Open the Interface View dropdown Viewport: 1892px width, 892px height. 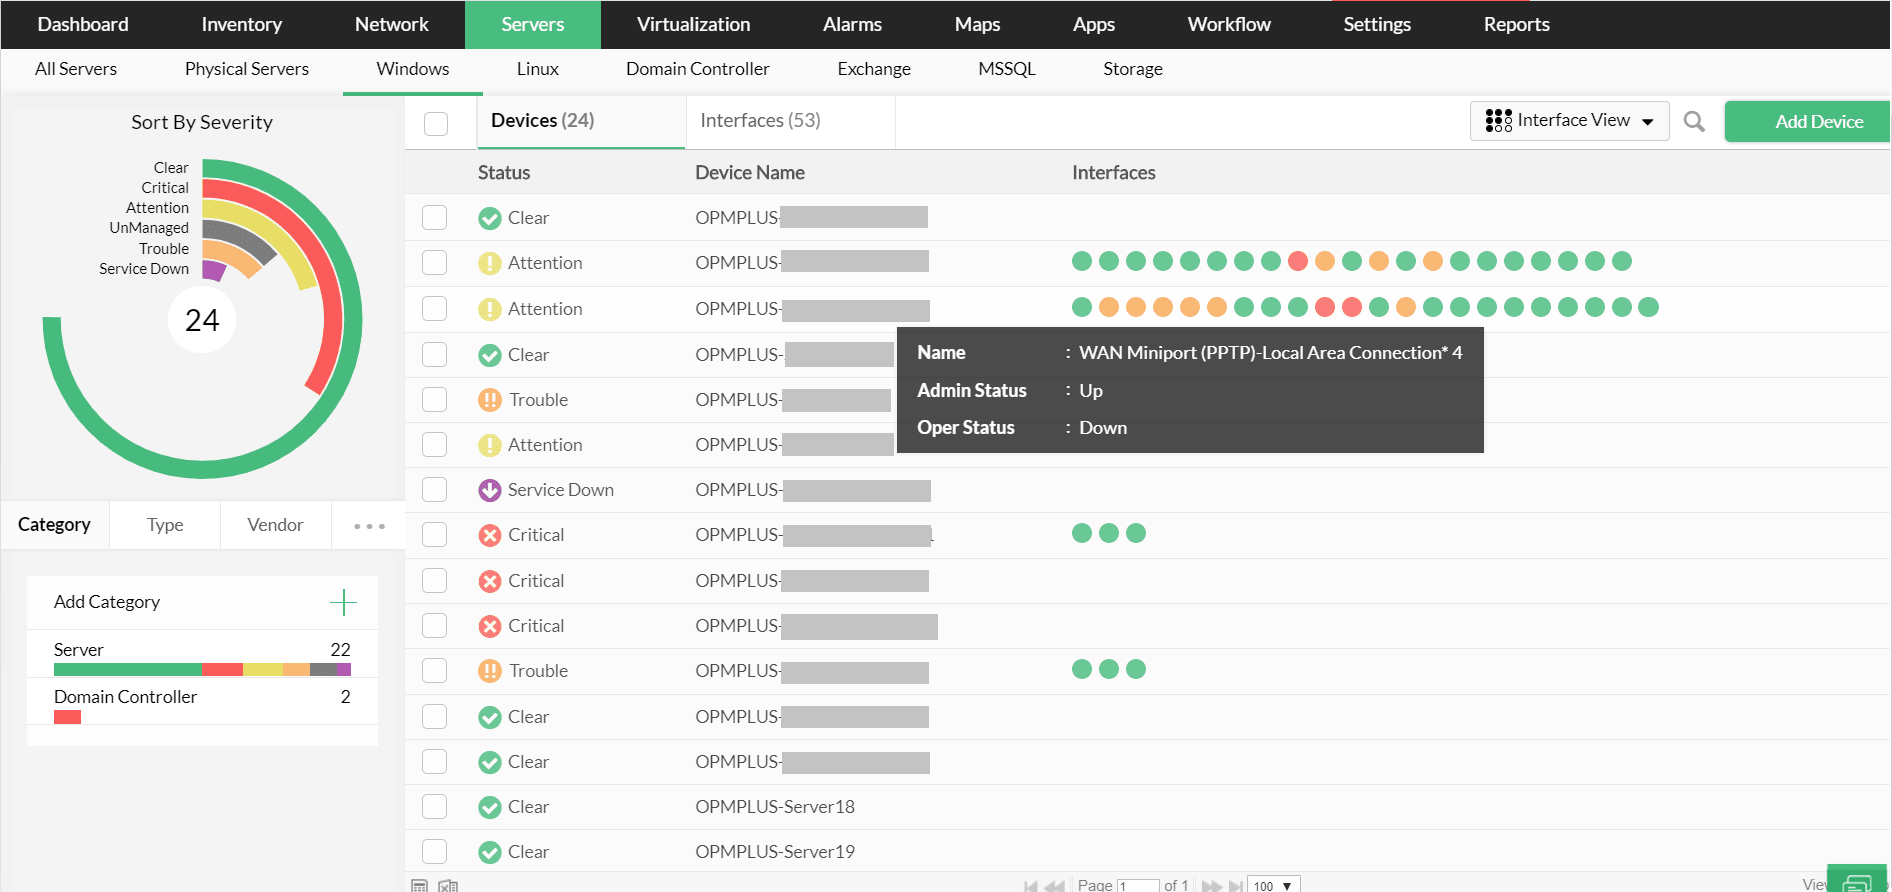pos(1569,121)
